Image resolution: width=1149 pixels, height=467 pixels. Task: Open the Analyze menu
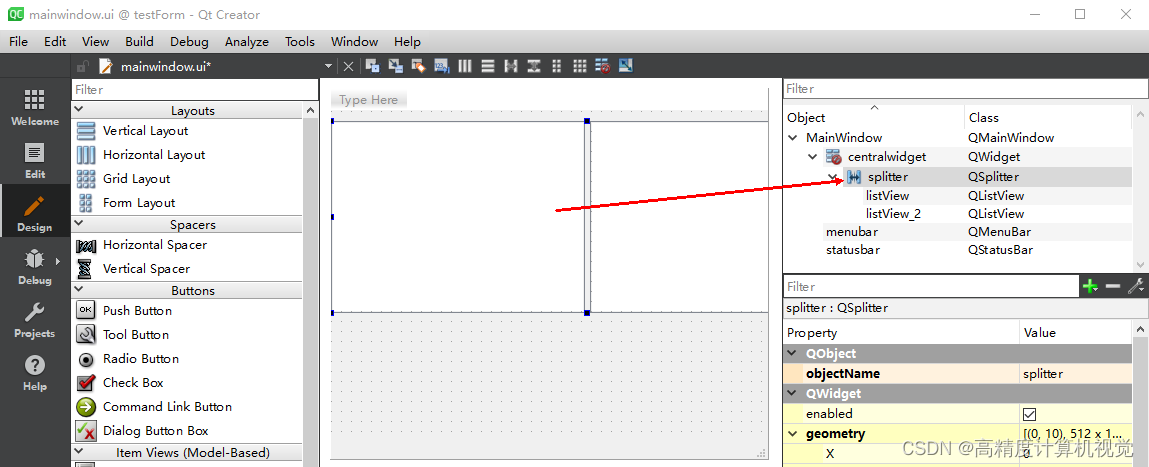coord(247,42)
